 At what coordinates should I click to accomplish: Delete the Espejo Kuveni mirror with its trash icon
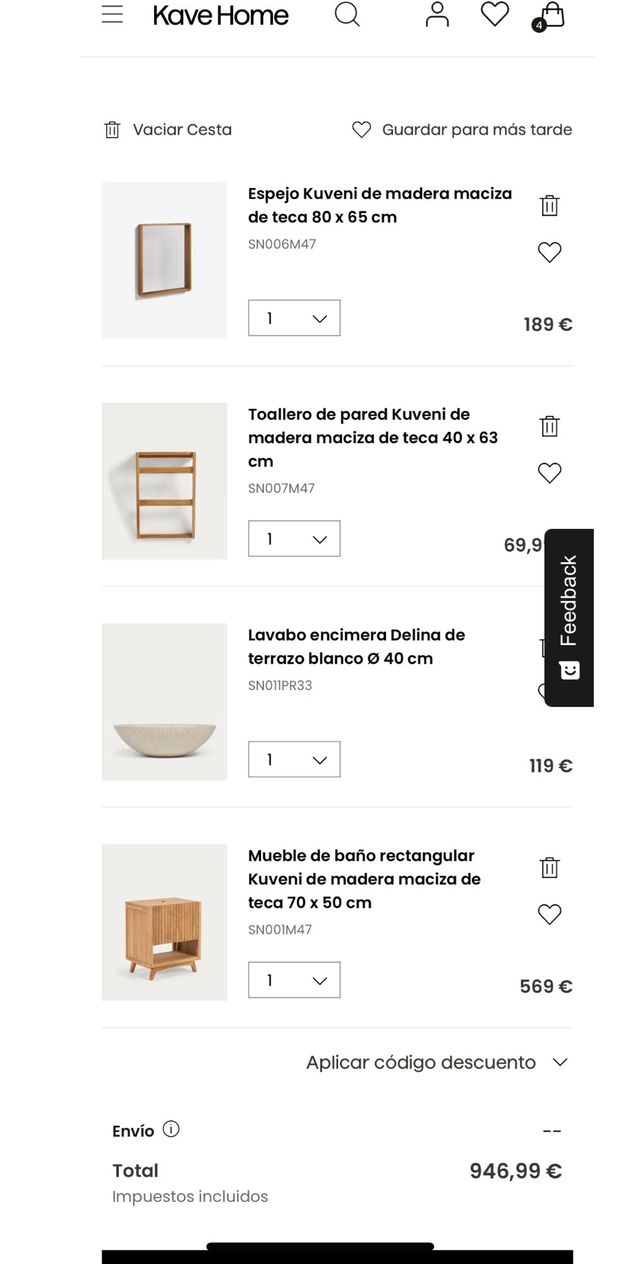(549, 204)
